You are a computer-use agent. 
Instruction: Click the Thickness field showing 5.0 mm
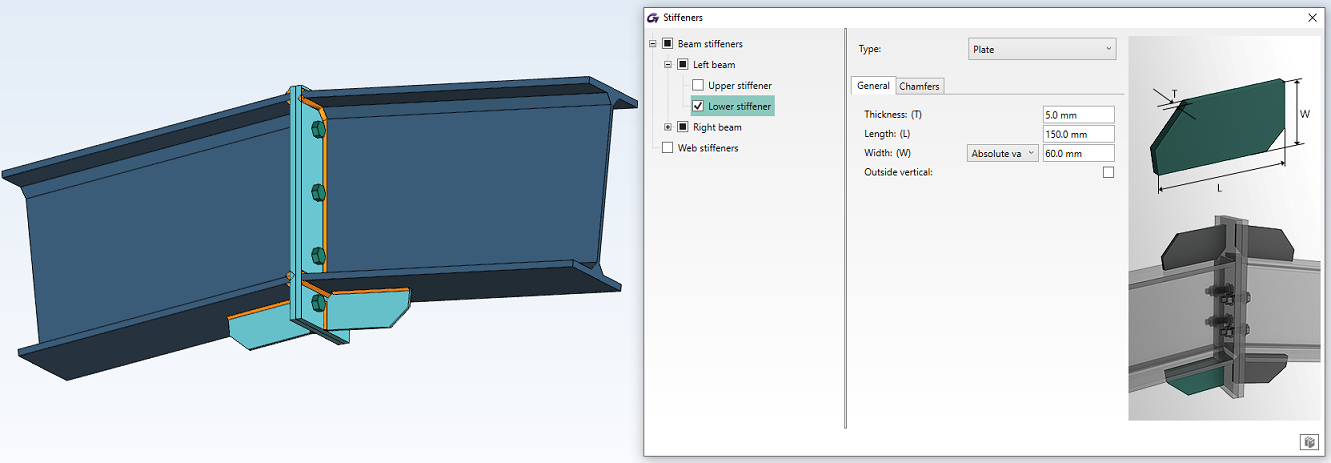(1078, 115)
